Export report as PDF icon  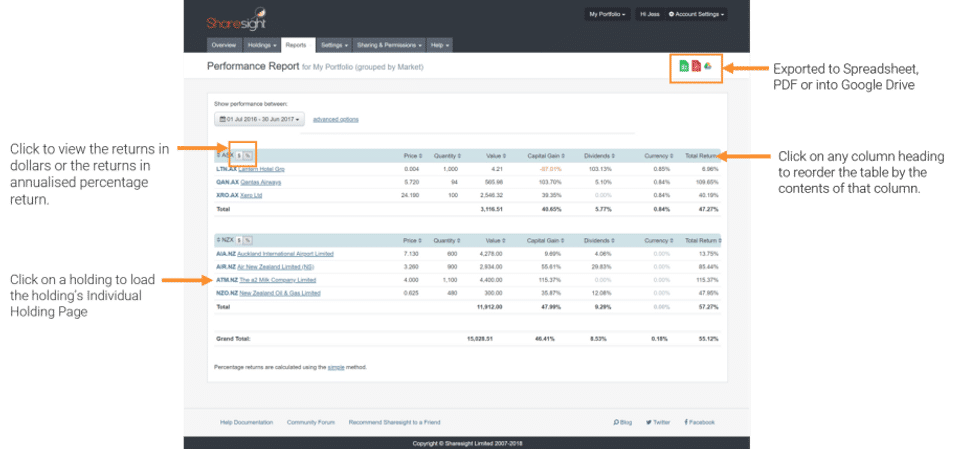(696, 66)
